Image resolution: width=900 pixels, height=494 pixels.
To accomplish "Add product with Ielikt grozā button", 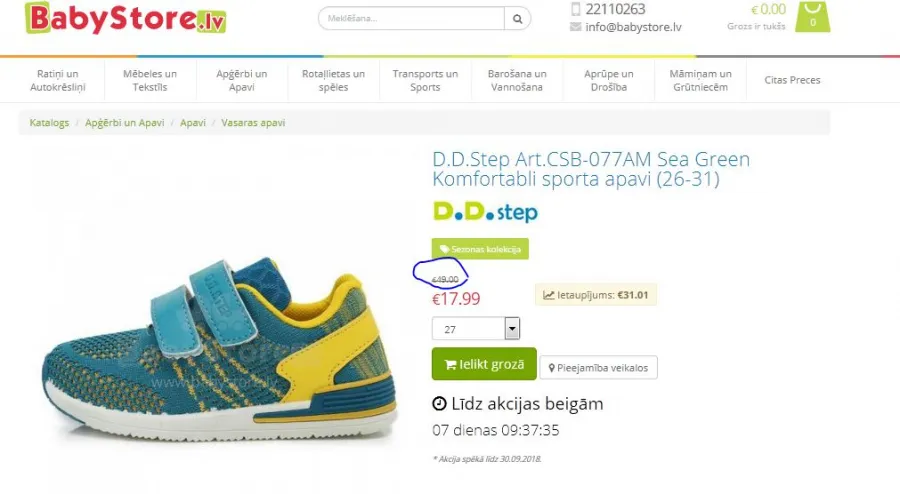I will pyautogui.click(x=484, y=364).
